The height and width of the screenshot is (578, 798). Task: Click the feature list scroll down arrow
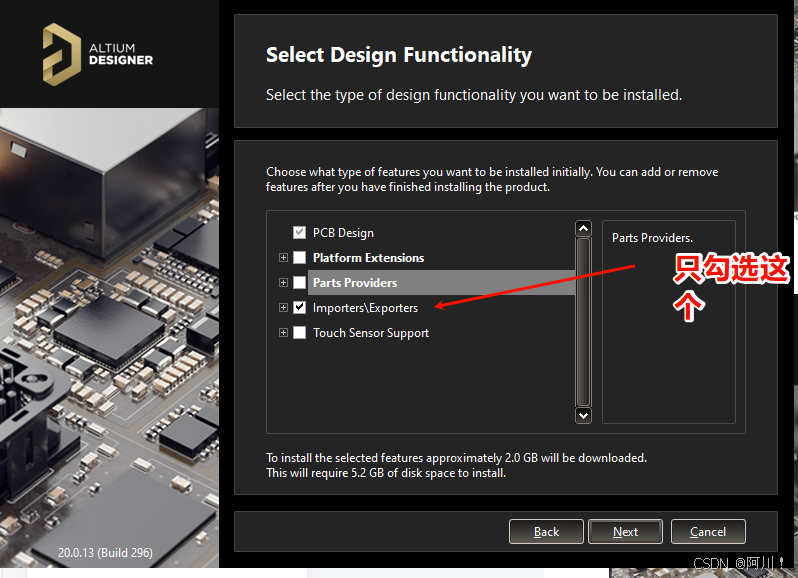(x=583, y=415)
